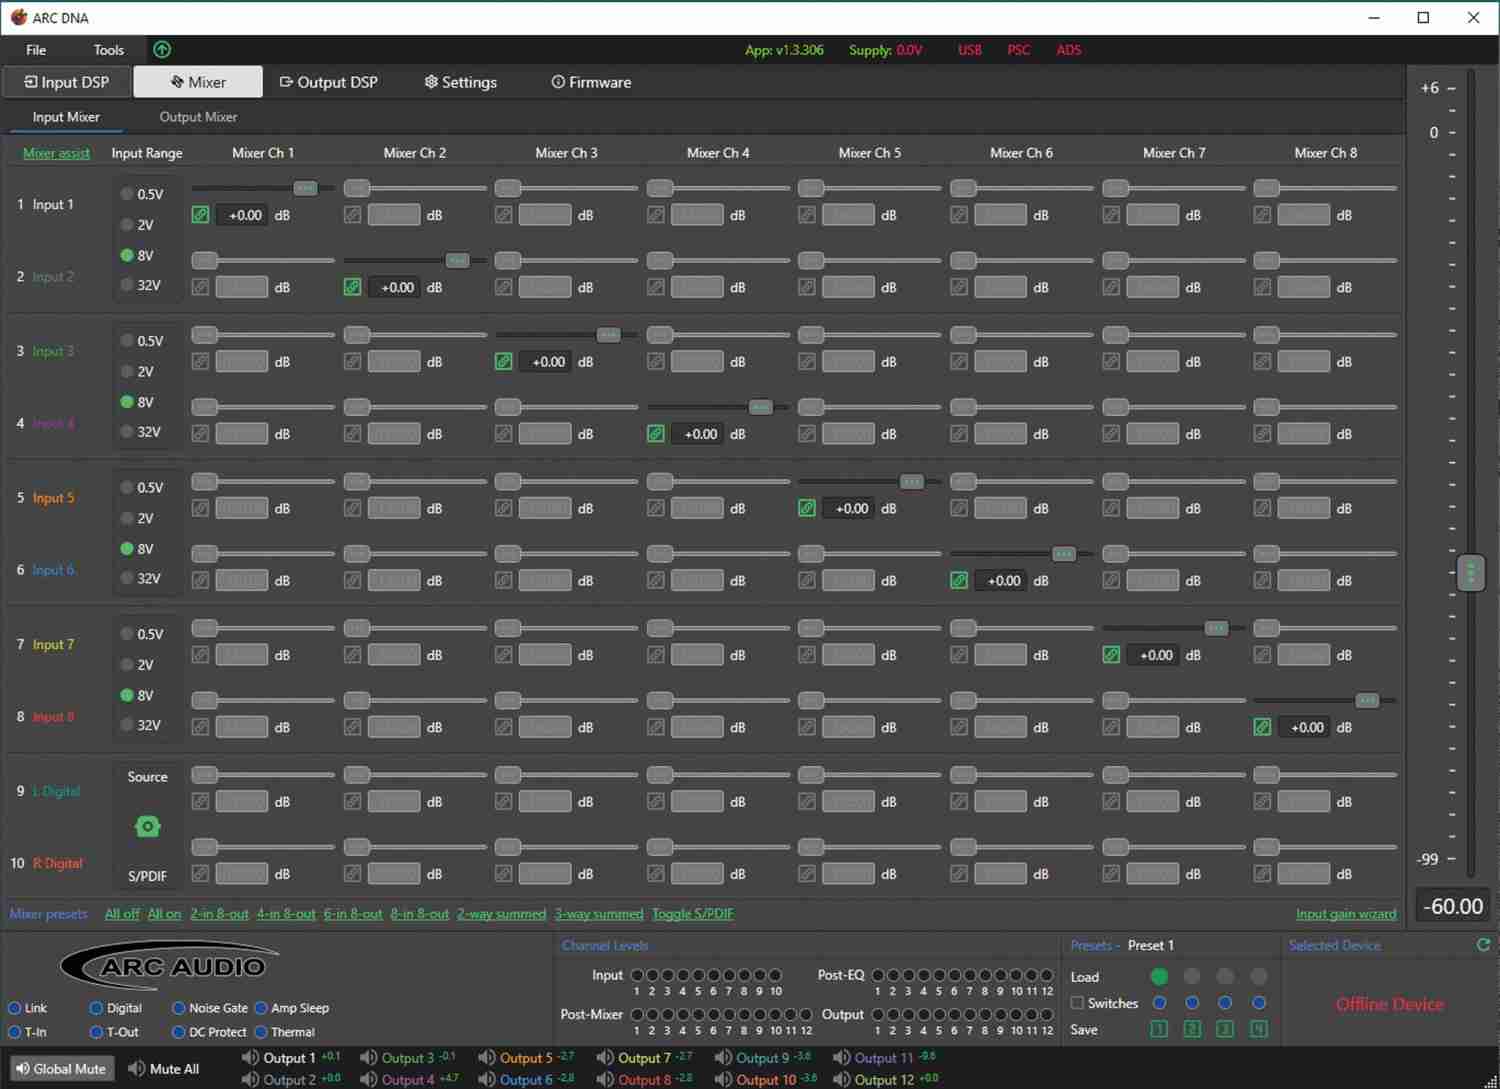Switch to Output Mixer sub-tab
Viewport: 1500px width, 1089px height.
point(198,117)
